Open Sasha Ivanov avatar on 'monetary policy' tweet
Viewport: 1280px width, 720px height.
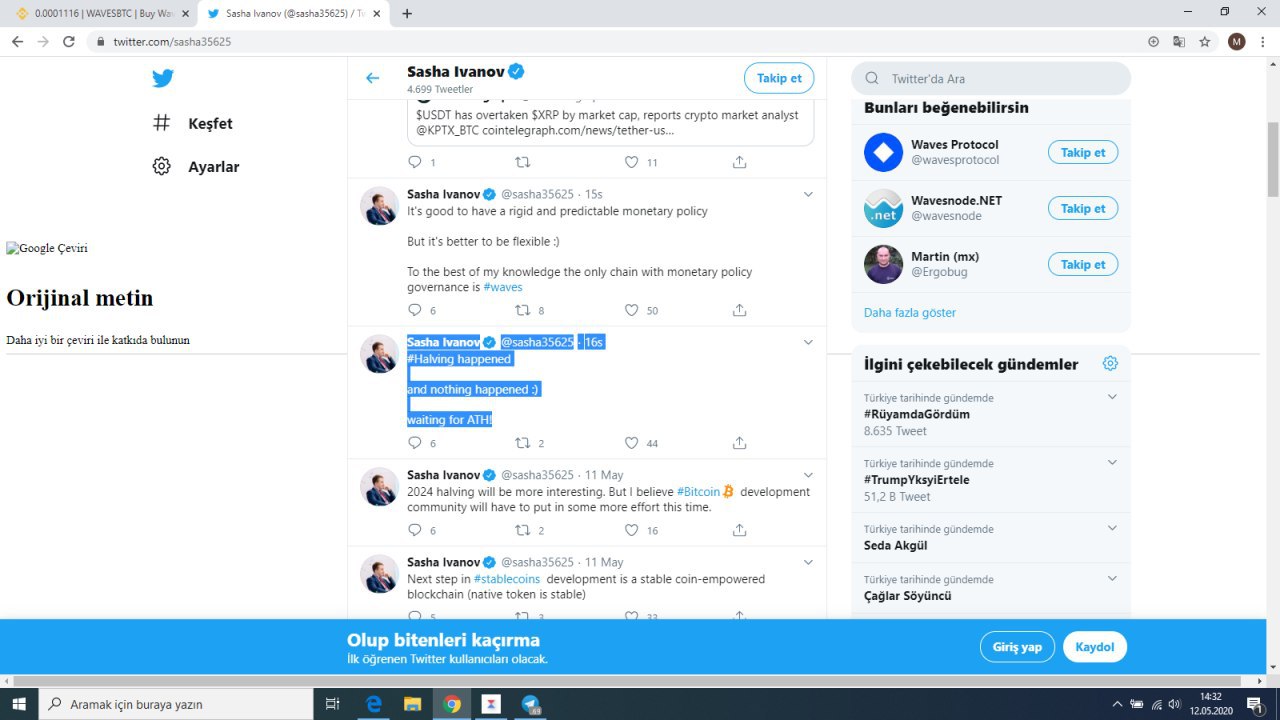[380, 206]
